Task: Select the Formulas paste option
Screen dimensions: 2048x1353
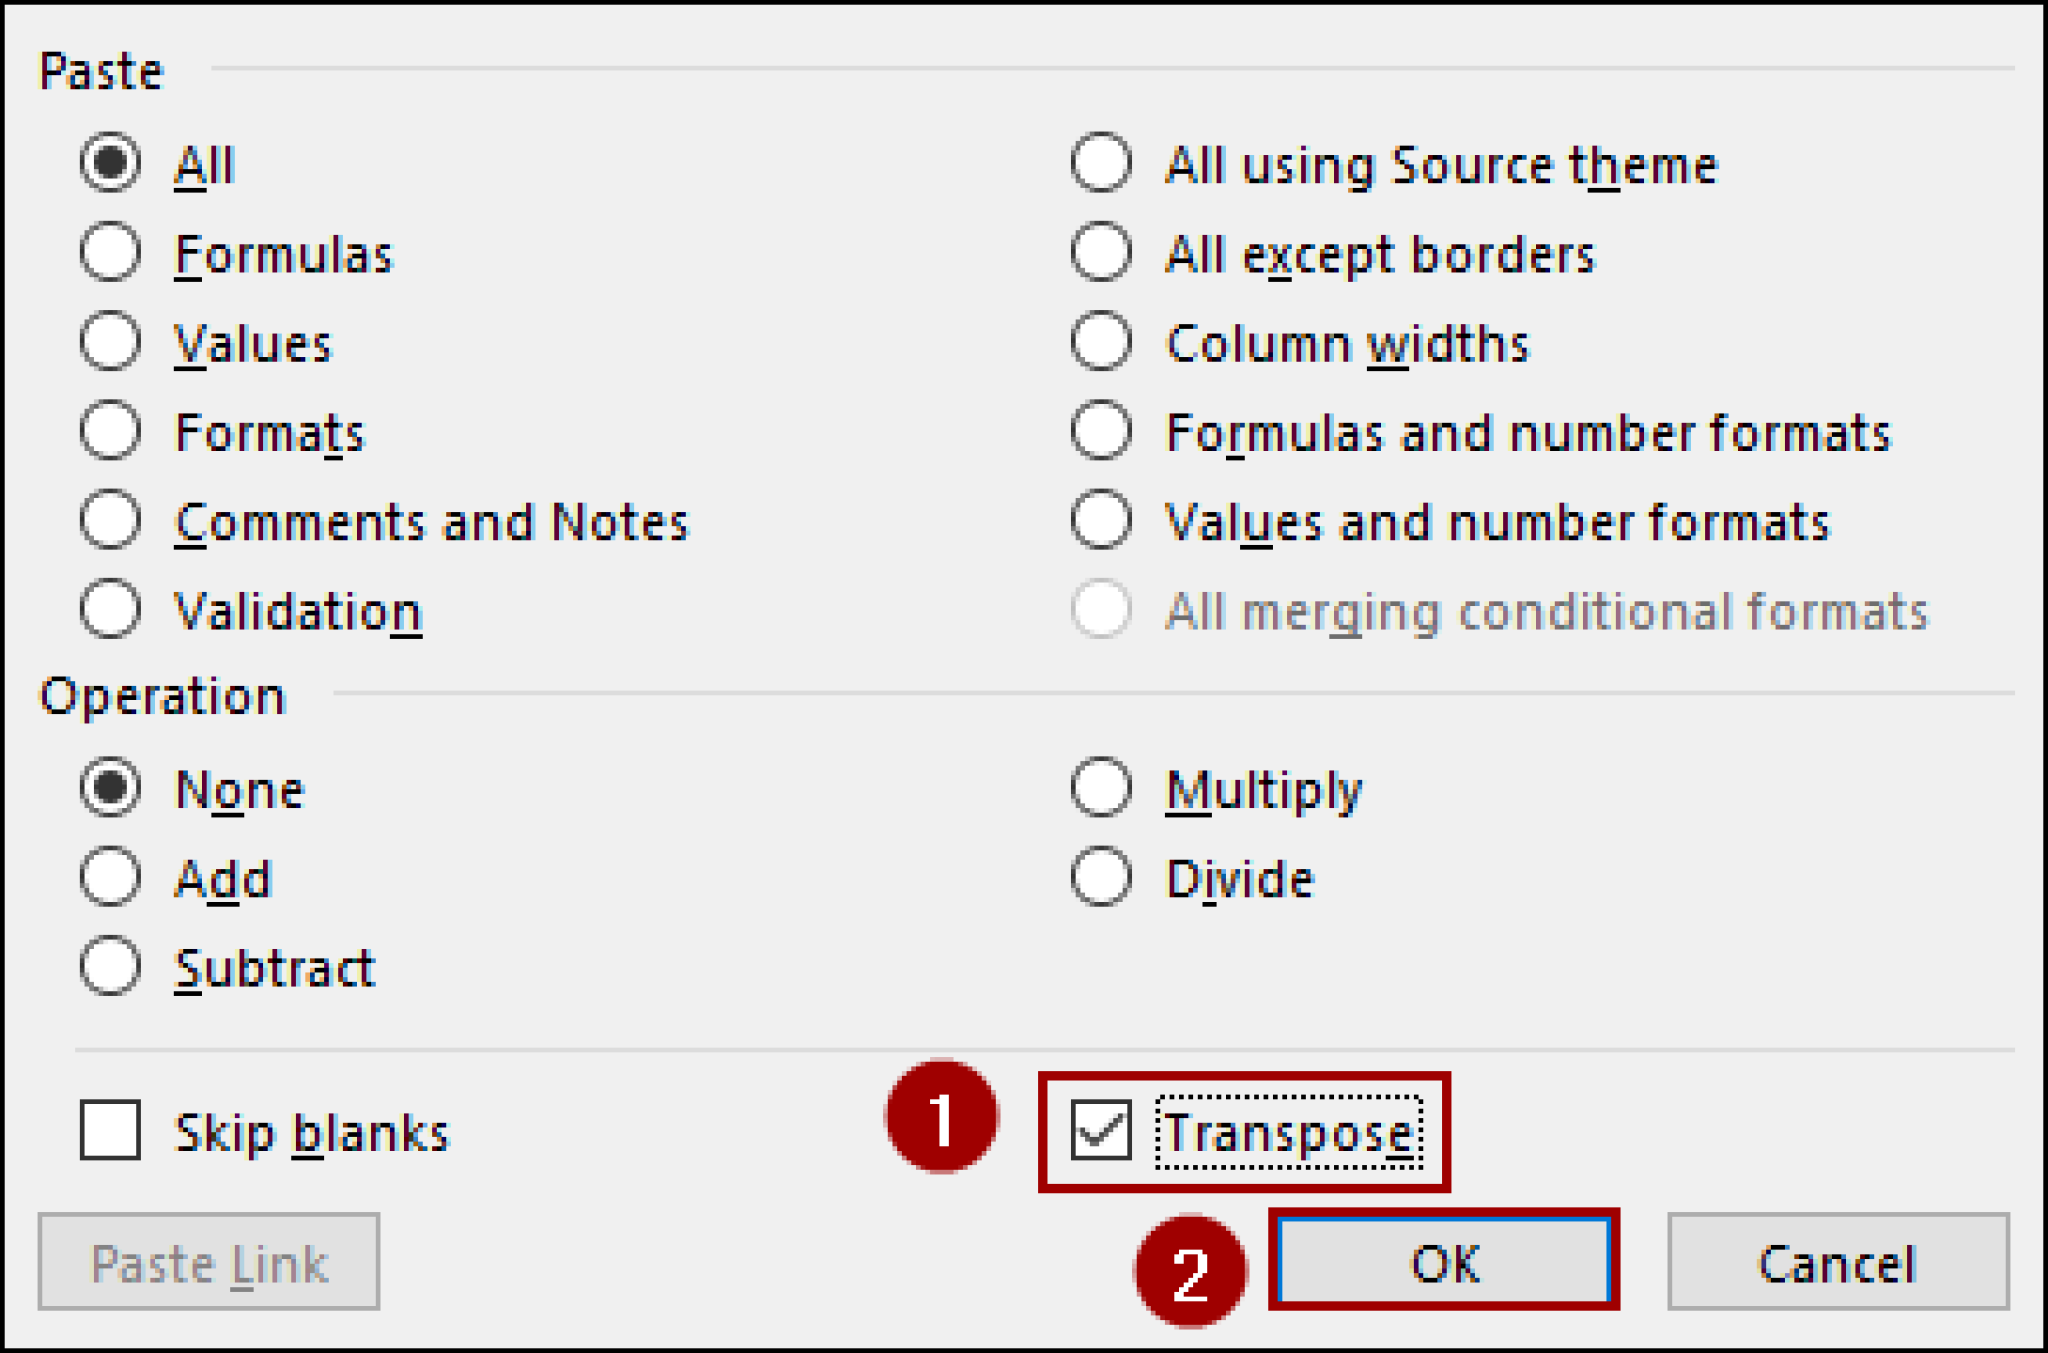Action: click(110, 253)
